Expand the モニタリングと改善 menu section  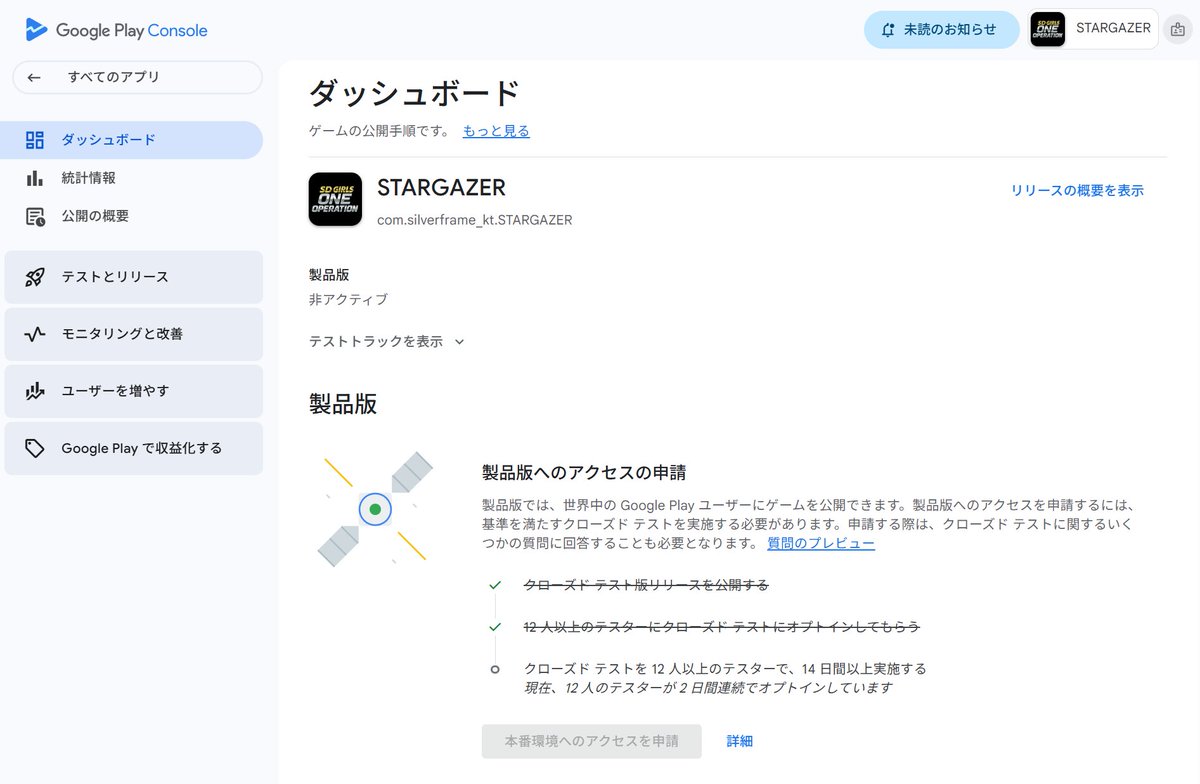click(x=134, y=334)
